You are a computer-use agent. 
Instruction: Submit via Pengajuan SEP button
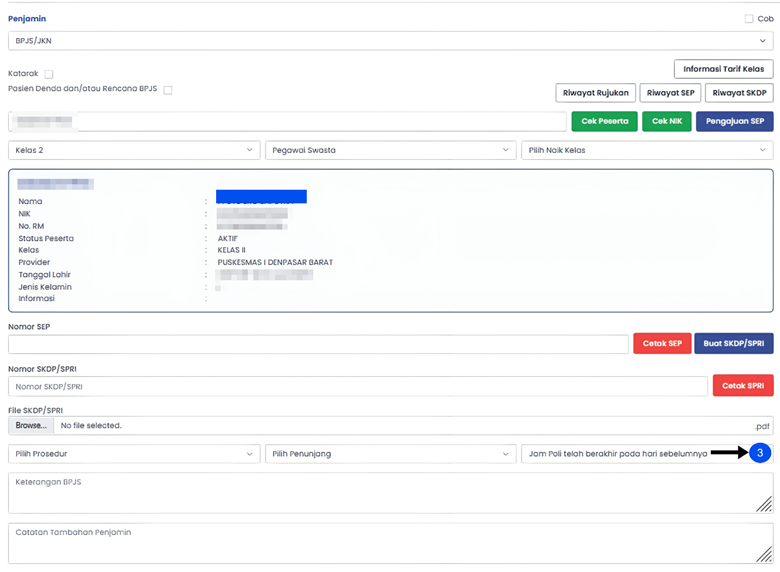pyautogui.click(x=734, y=121)
